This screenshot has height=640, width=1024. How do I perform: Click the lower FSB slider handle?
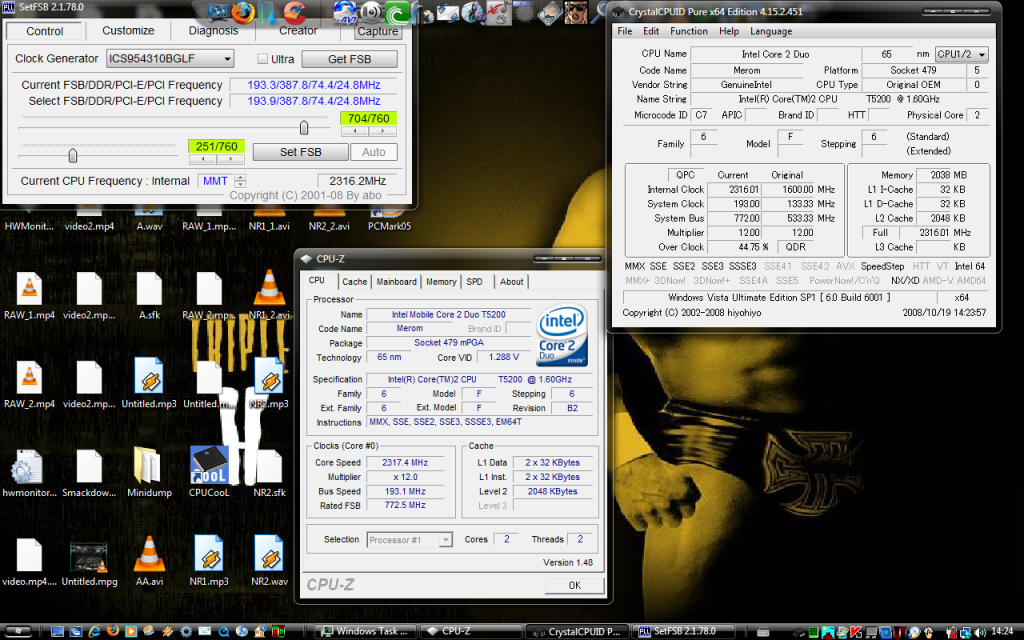pos(72,155)
